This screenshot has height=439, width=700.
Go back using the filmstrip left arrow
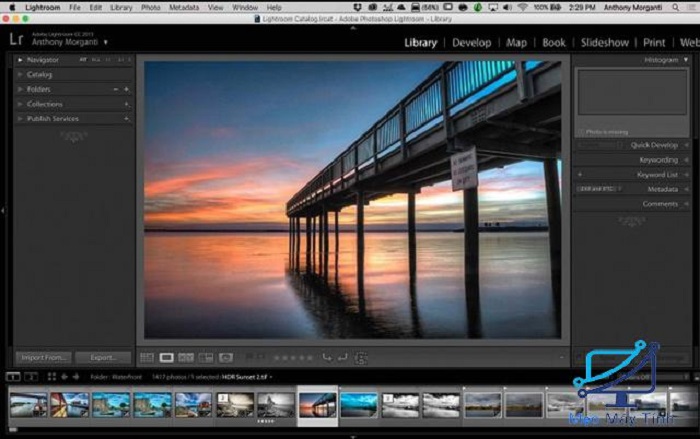click(64, 377)
